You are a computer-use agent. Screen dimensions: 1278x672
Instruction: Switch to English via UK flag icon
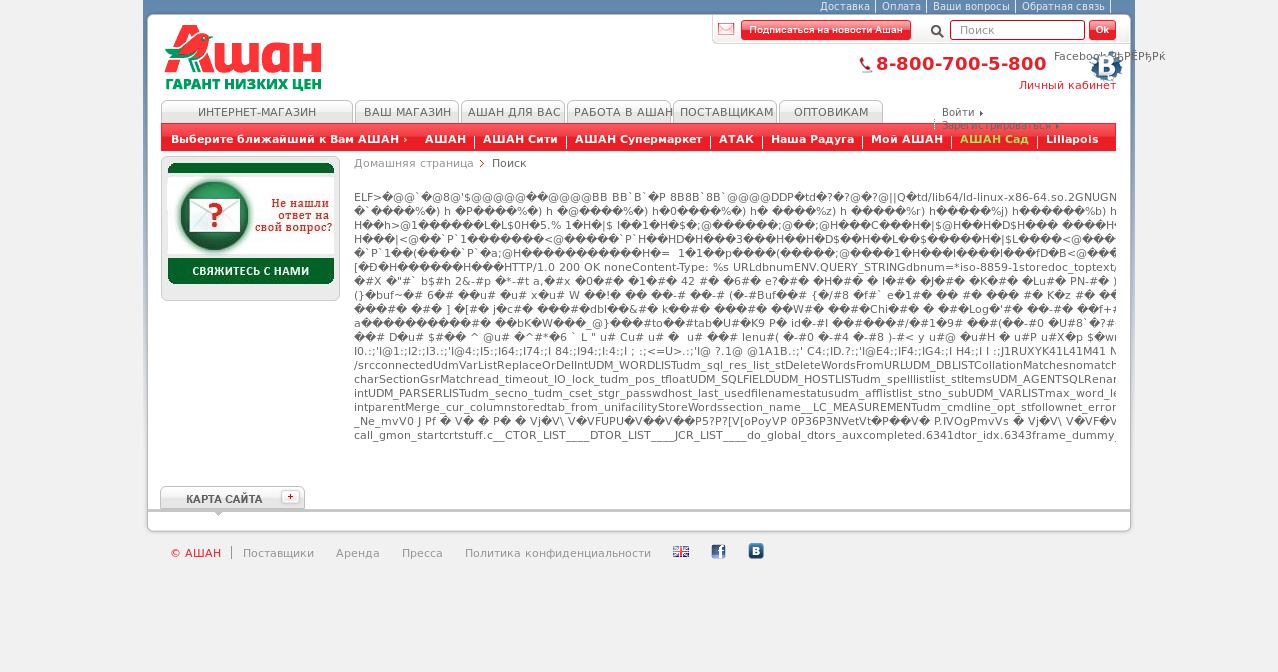tap(681, 552)
